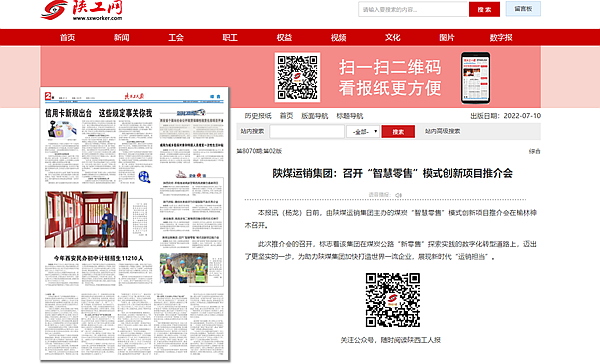The image size is (600, 364).
Task: Click the voice-reading speaker icon
Action: click(x=398, y=195)
